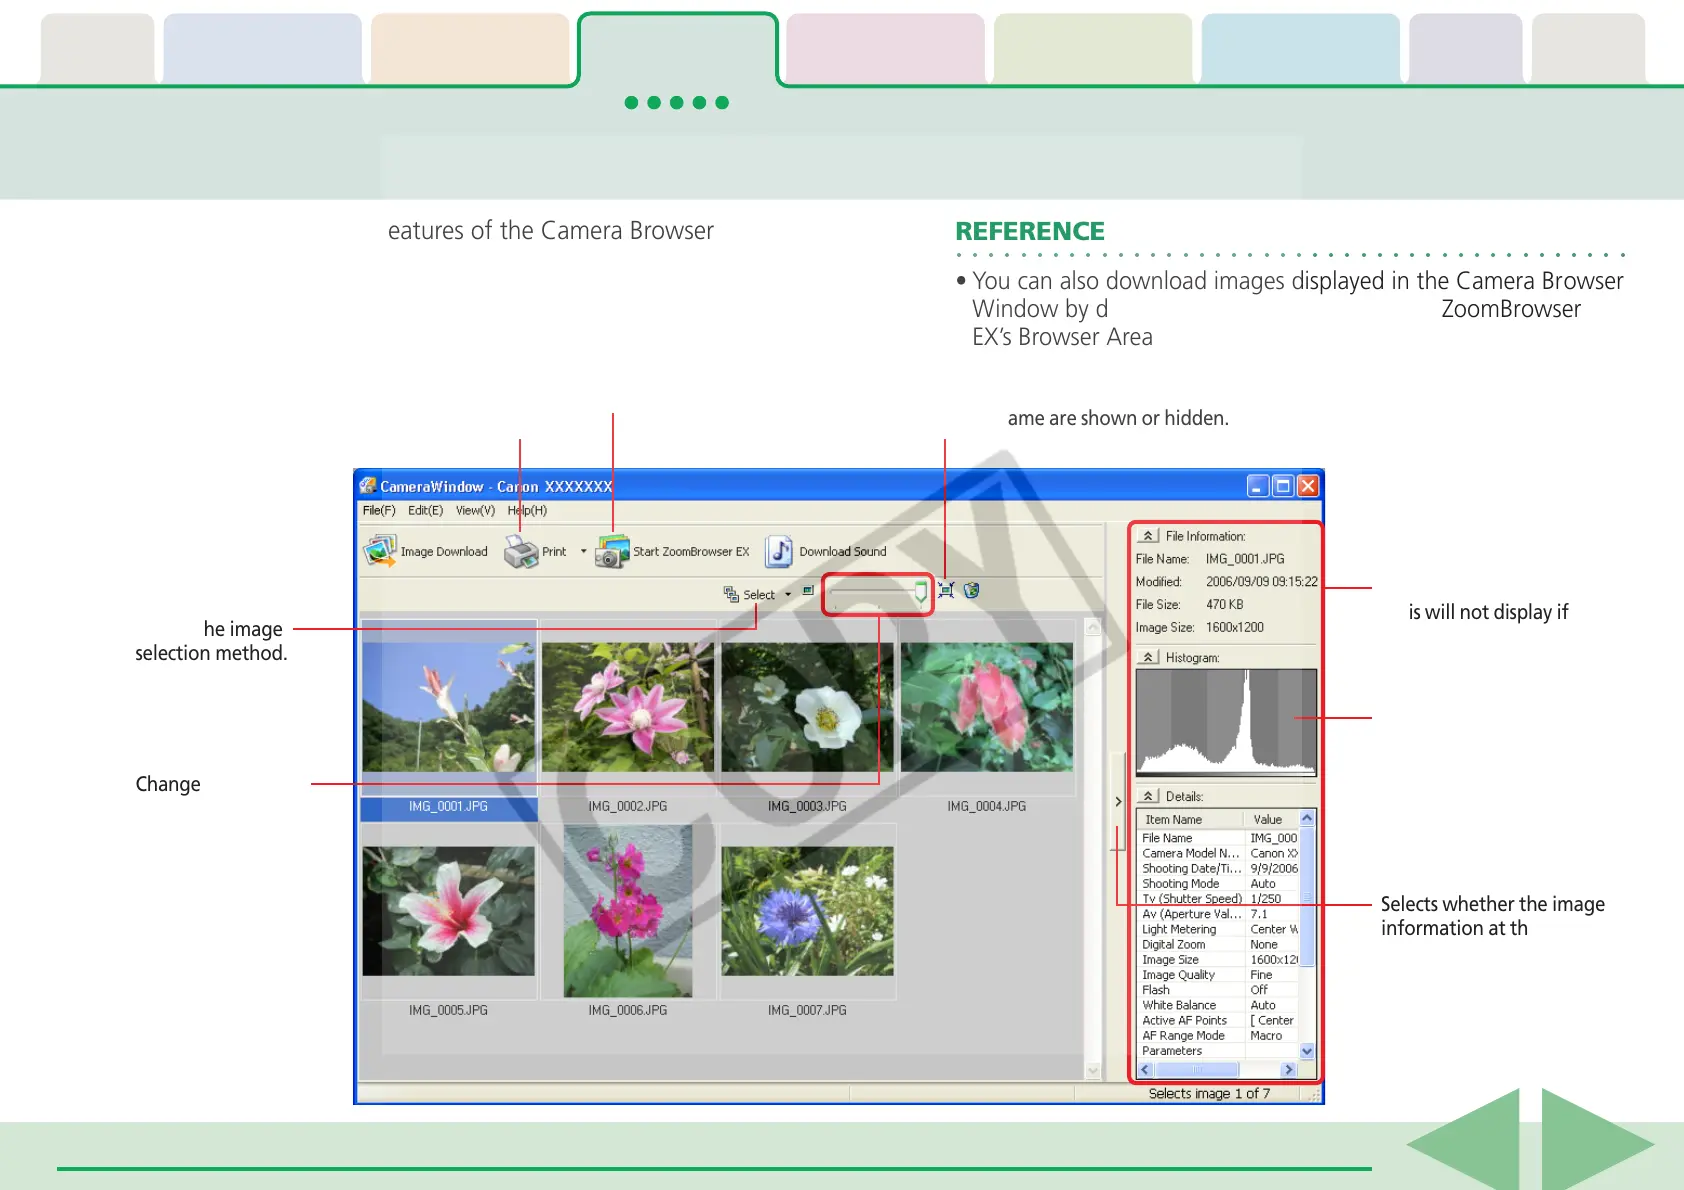Click the fit-to-window thumbnail icon
This screenshot has width=1684, height=1190.
coord(946,591)
